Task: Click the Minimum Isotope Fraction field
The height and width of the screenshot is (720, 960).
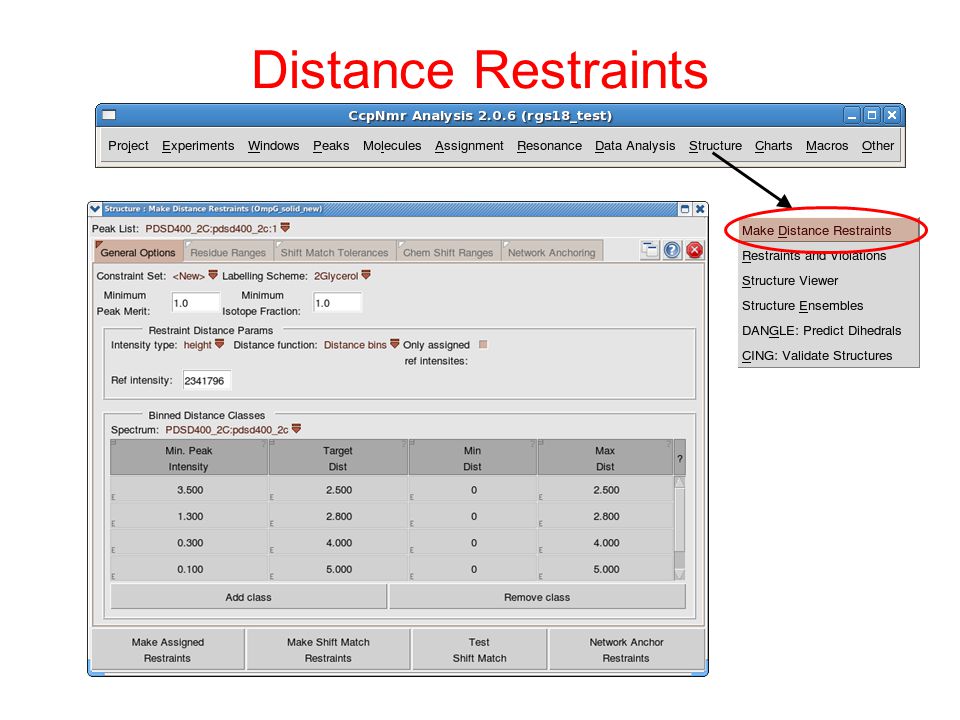Action: point(337,303)
